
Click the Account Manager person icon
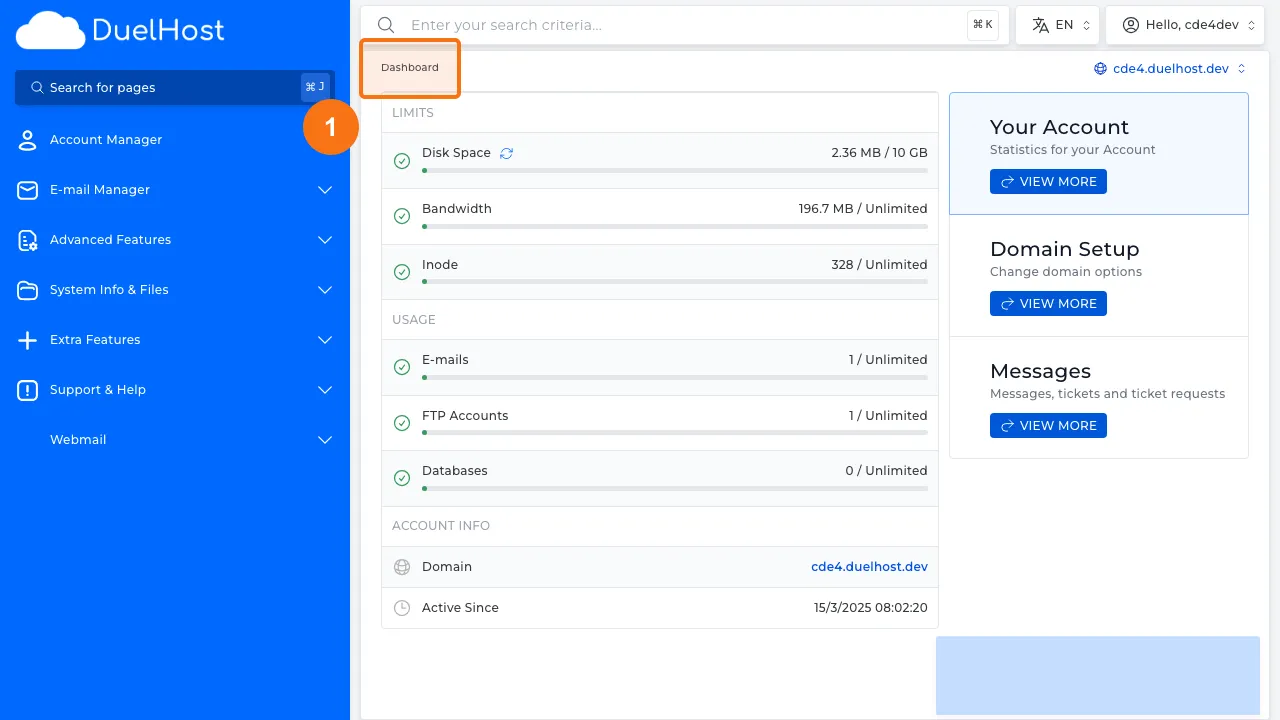(x=27, y=139)
